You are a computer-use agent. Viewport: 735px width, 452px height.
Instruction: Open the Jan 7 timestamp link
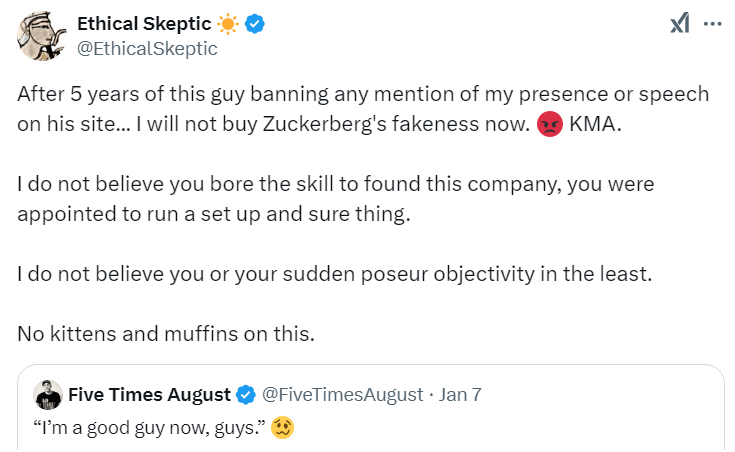tap(460, 395)
